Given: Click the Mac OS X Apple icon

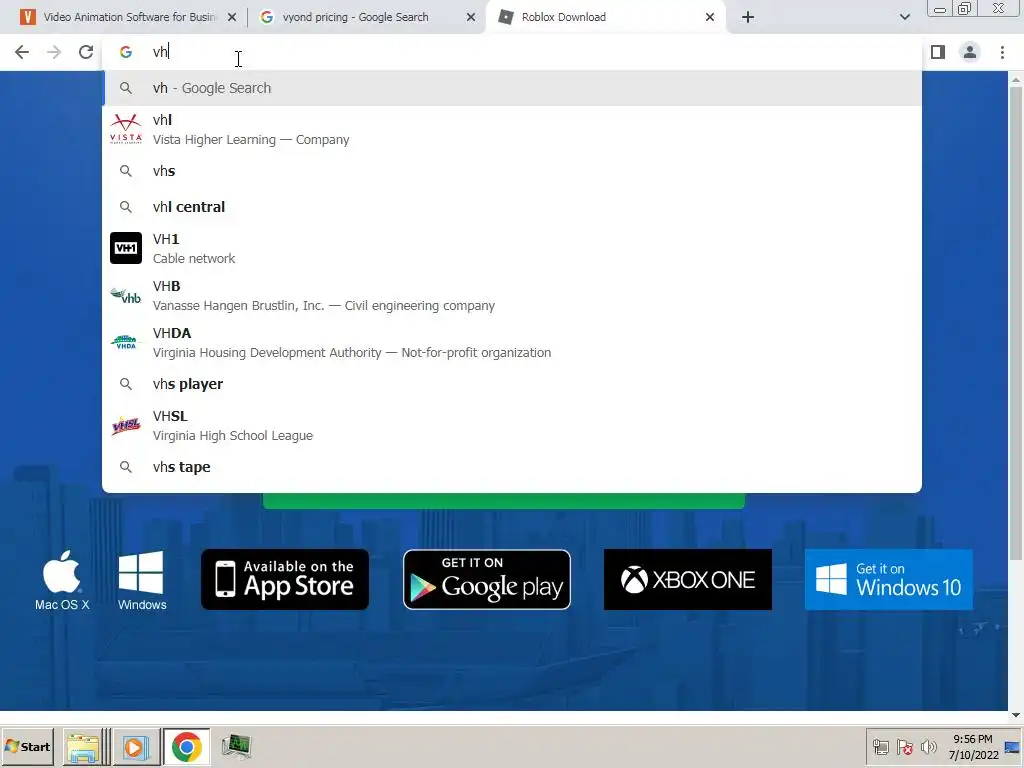Looking at the screenshot, I should (x=62, y=580).
